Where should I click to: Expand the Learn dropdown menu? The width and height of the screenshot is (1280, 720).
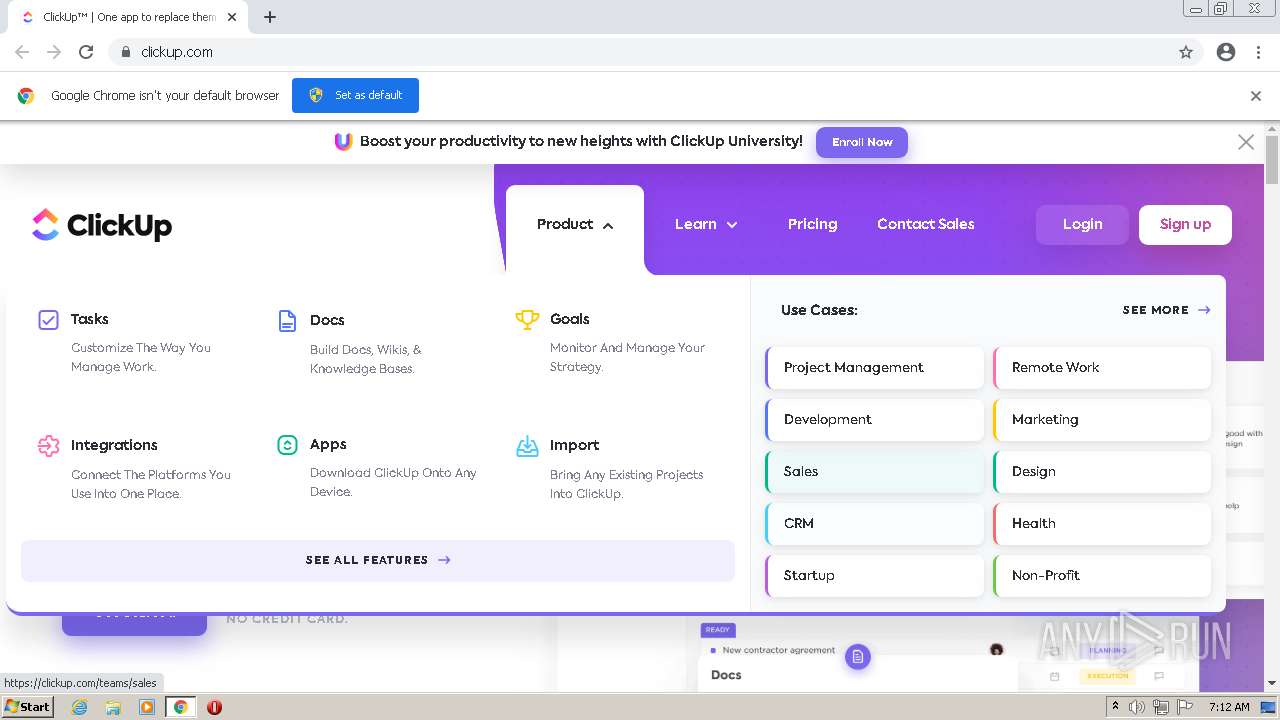pos(706,225)
